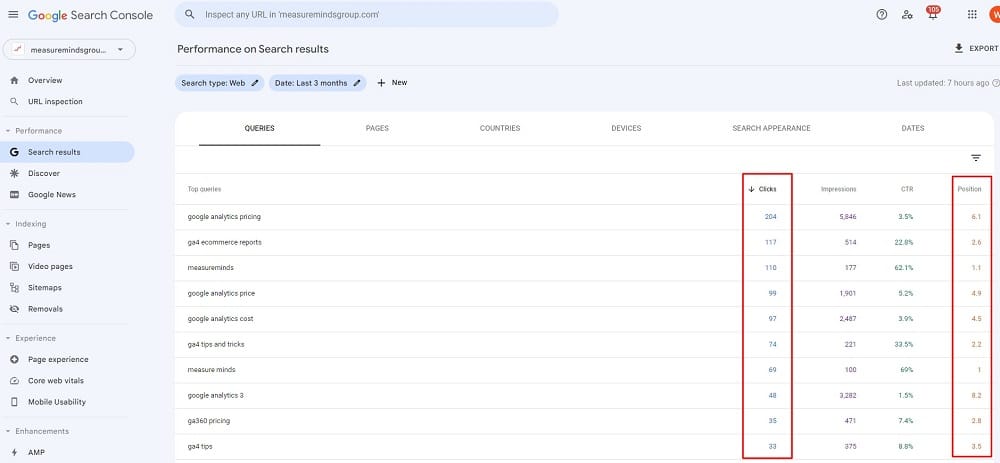Open Google News report in sidebar
Viewport: 1000px width, 463px height.
pyautogui.click(x=52, y=195)
